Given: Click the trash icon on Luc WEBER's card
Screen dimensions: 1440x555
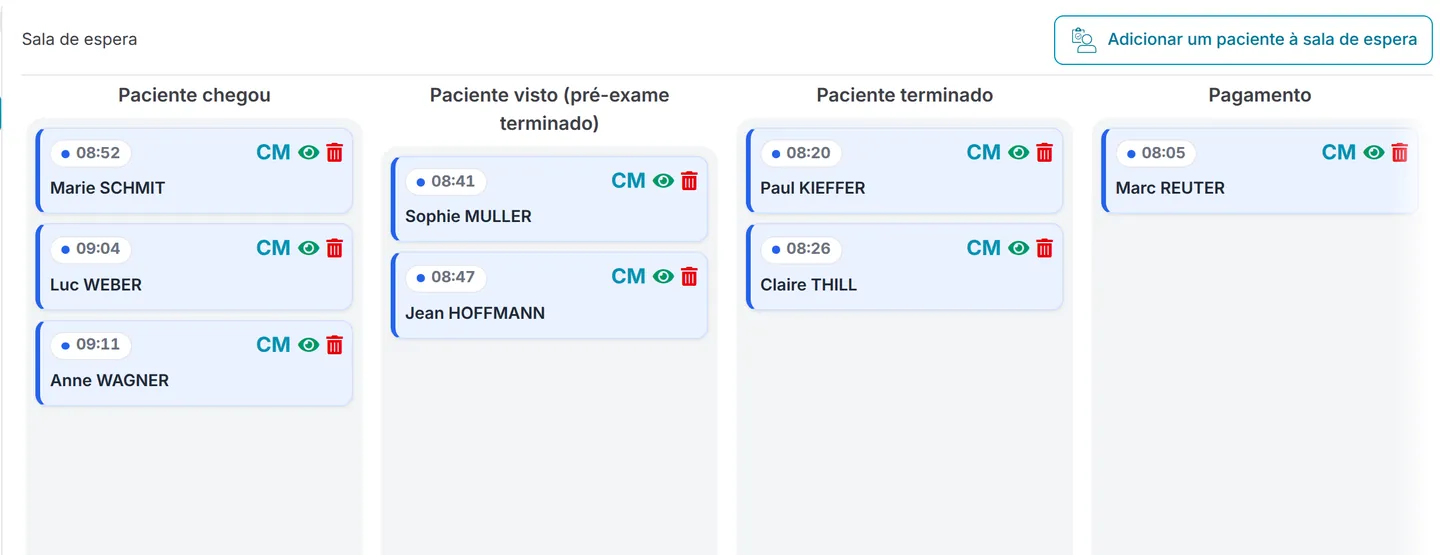Looking at the screenshot, I should pyautogui.click(x=334, y=248).
